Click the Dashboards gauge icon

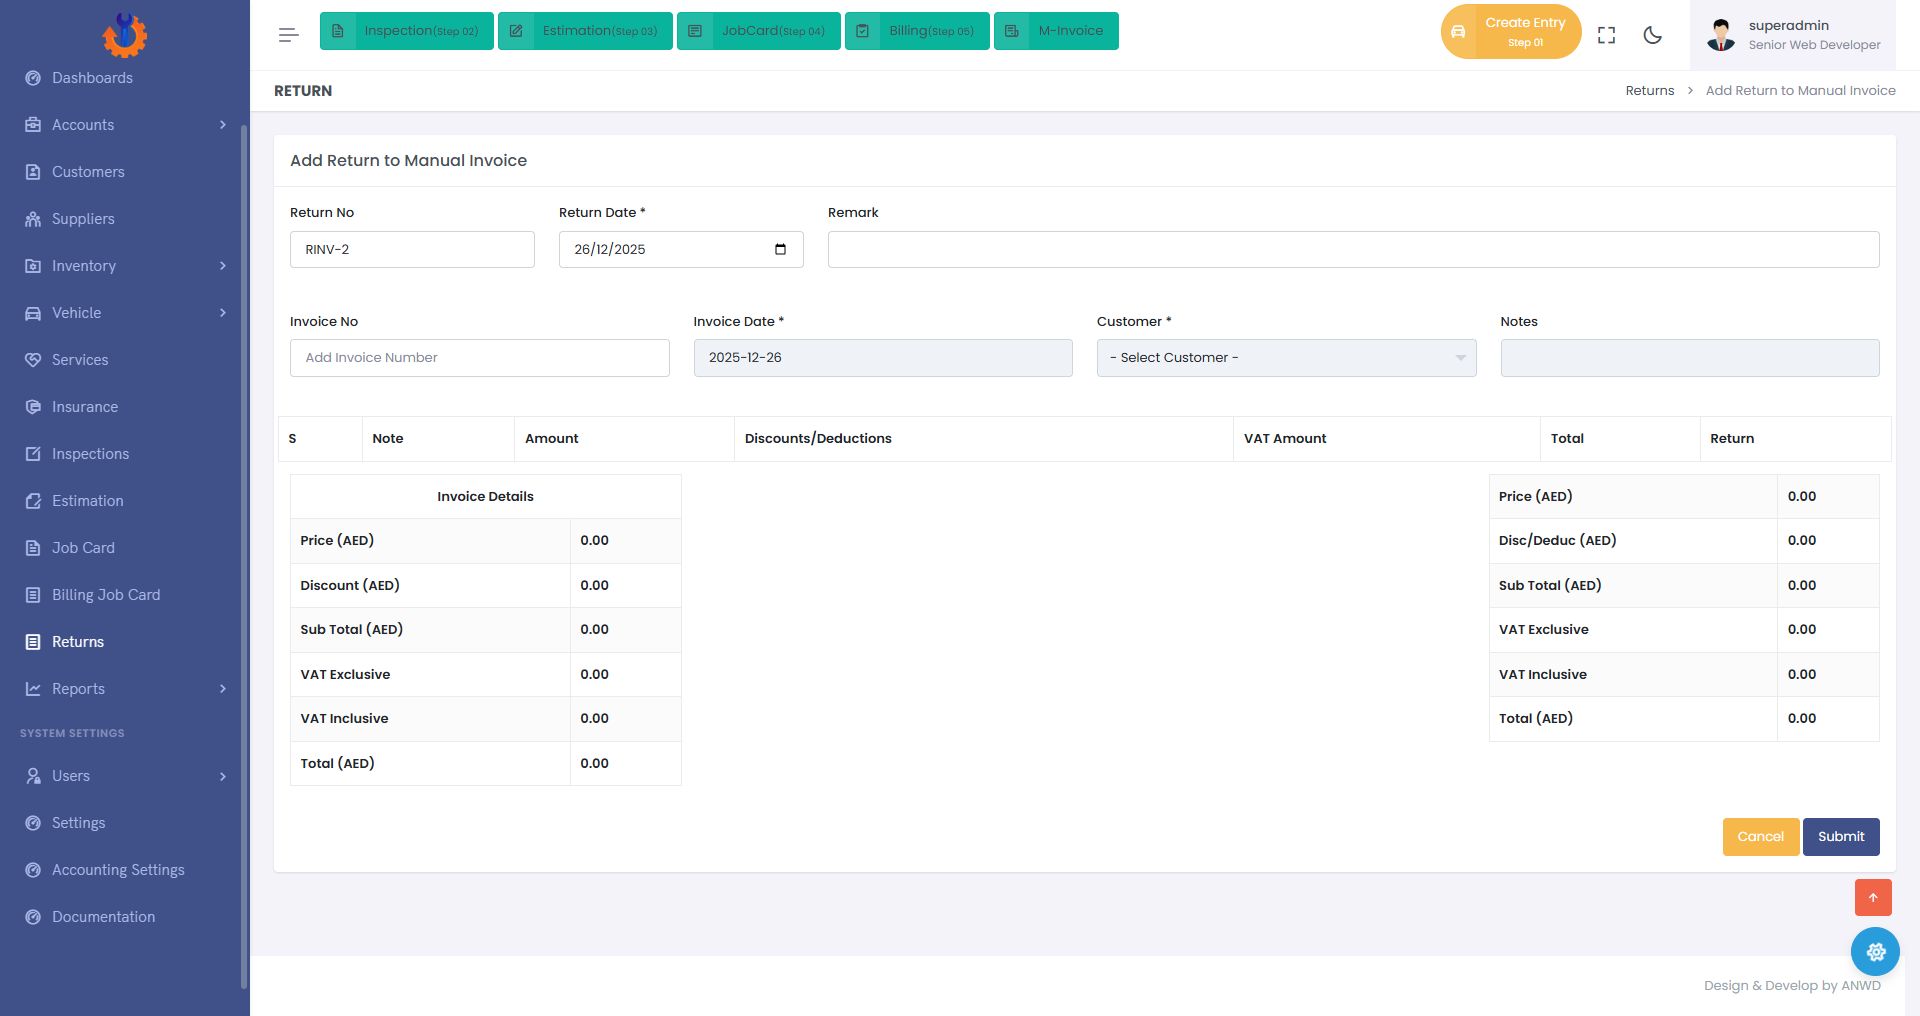[33, 78]
